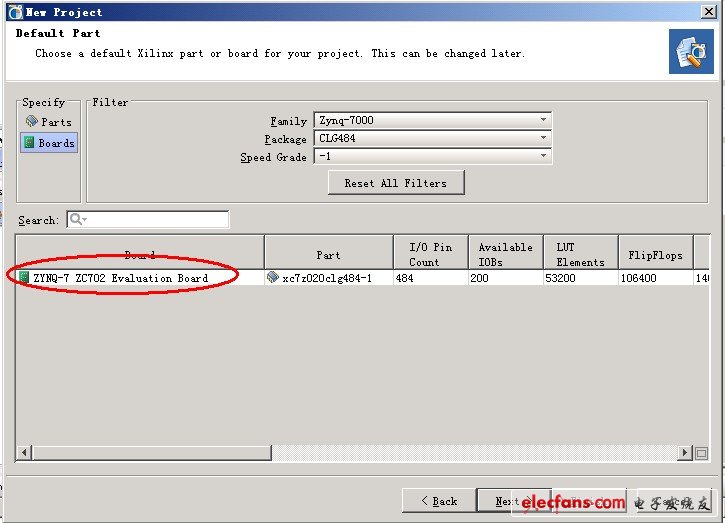Select ZYNQ-7 ZC702 Evaluation Board row
The image size is (725, 523).
[120, 278]
